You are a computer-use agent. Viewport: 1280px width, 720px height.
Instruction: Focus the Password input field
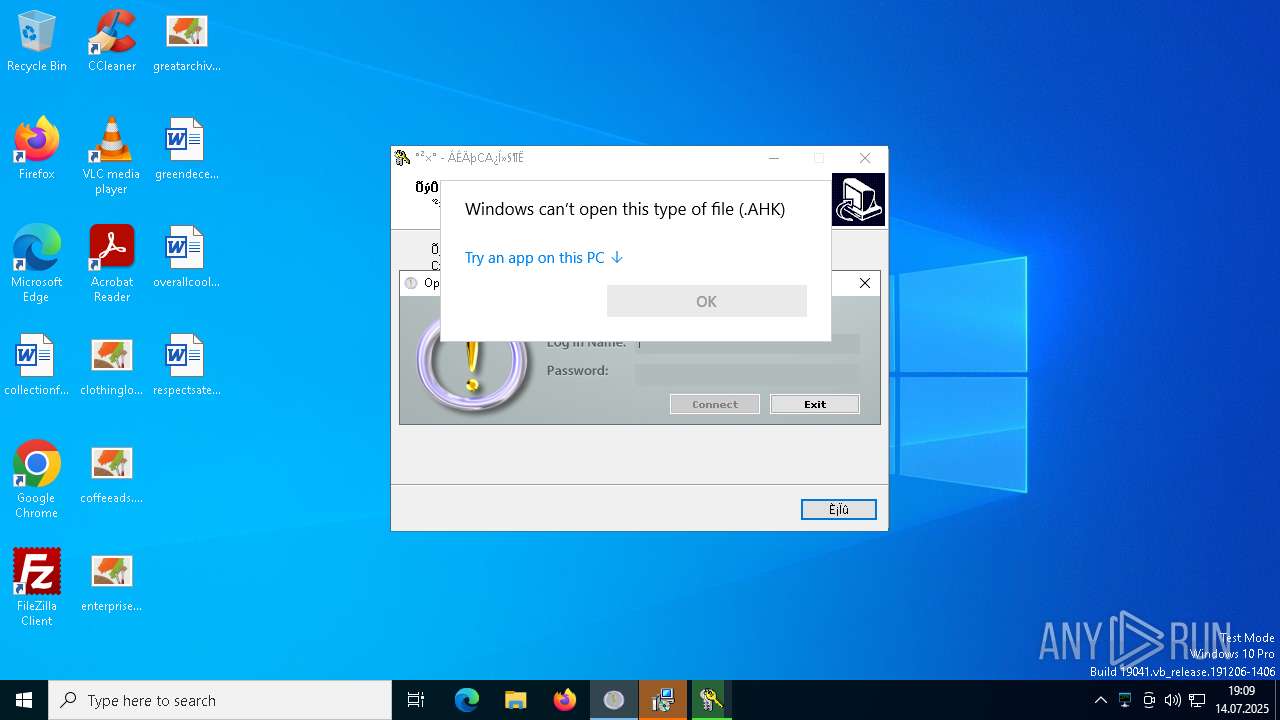[748, 373]
